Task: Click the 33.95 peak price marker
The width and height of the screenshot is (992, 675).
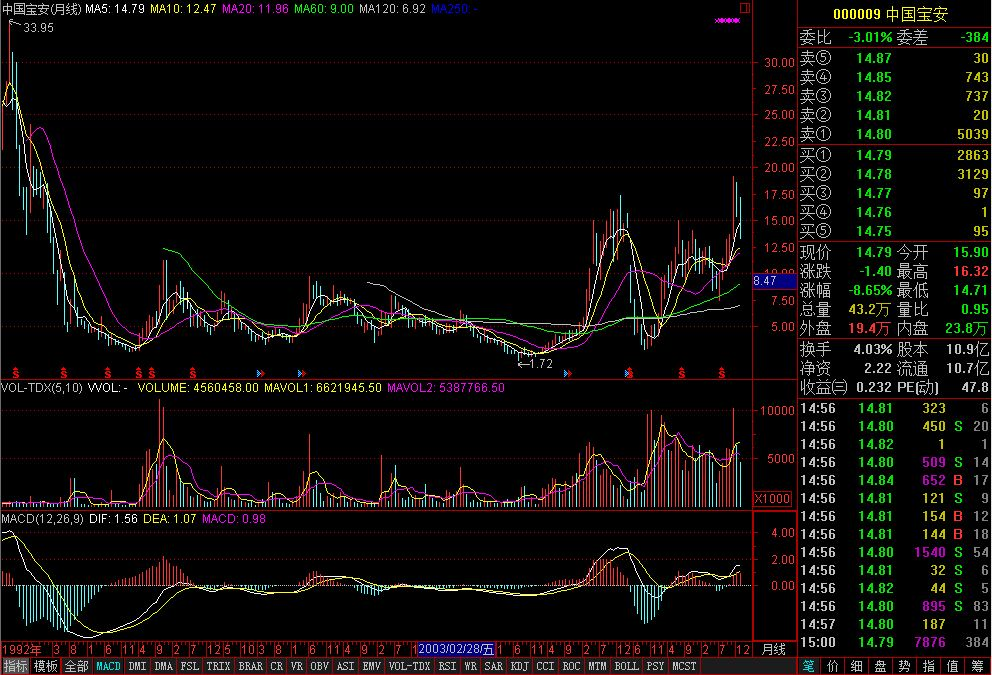Action: [38, 28]
